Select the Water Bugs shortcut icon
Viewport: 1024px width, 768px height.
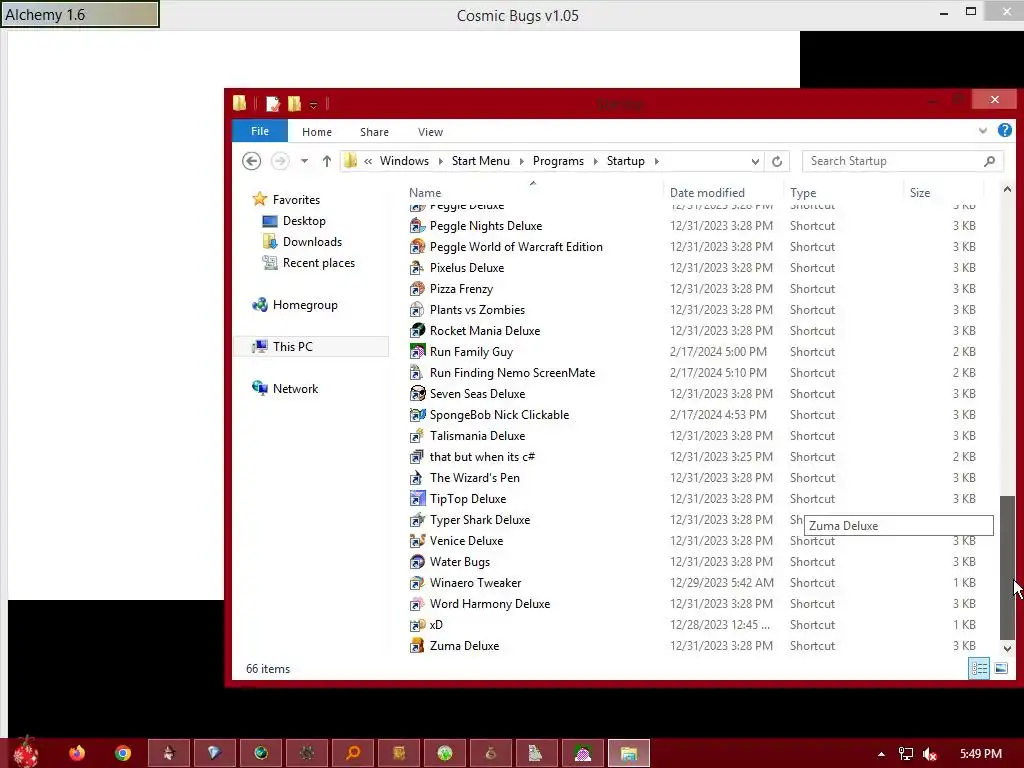[417, 562]
